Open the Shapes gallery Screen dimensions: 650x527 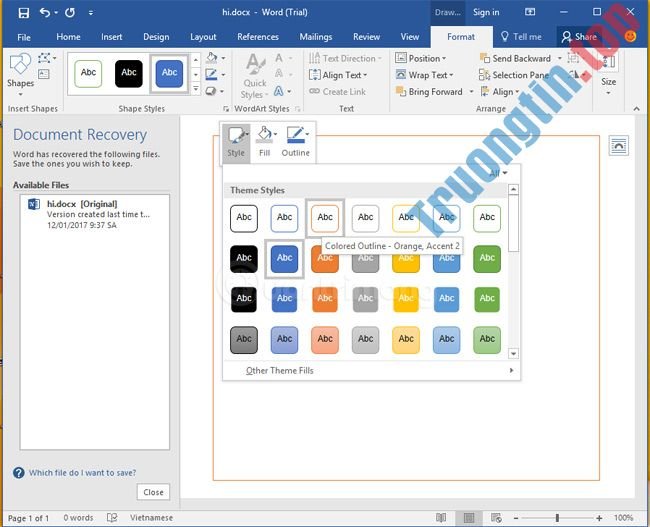point(20,75)
